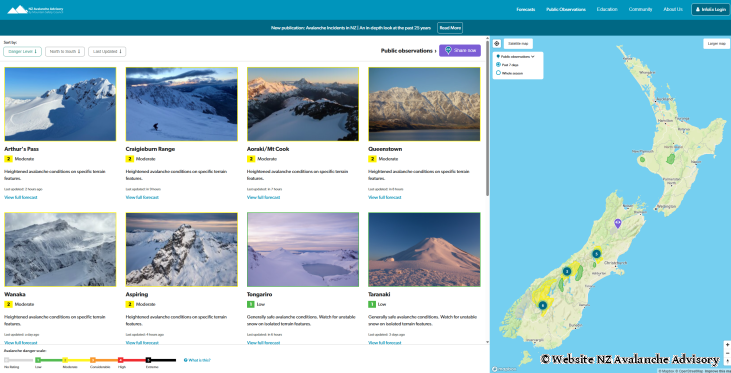Click Read More on the publication banner
Viewport: 731px width, 373px height.
tap(450, 28)
